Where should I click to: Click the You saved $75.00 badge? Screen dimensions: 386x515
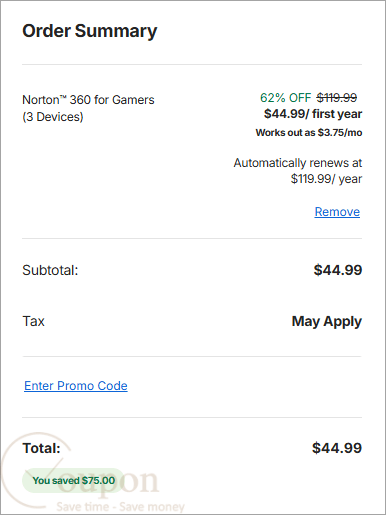pos(73,480)
